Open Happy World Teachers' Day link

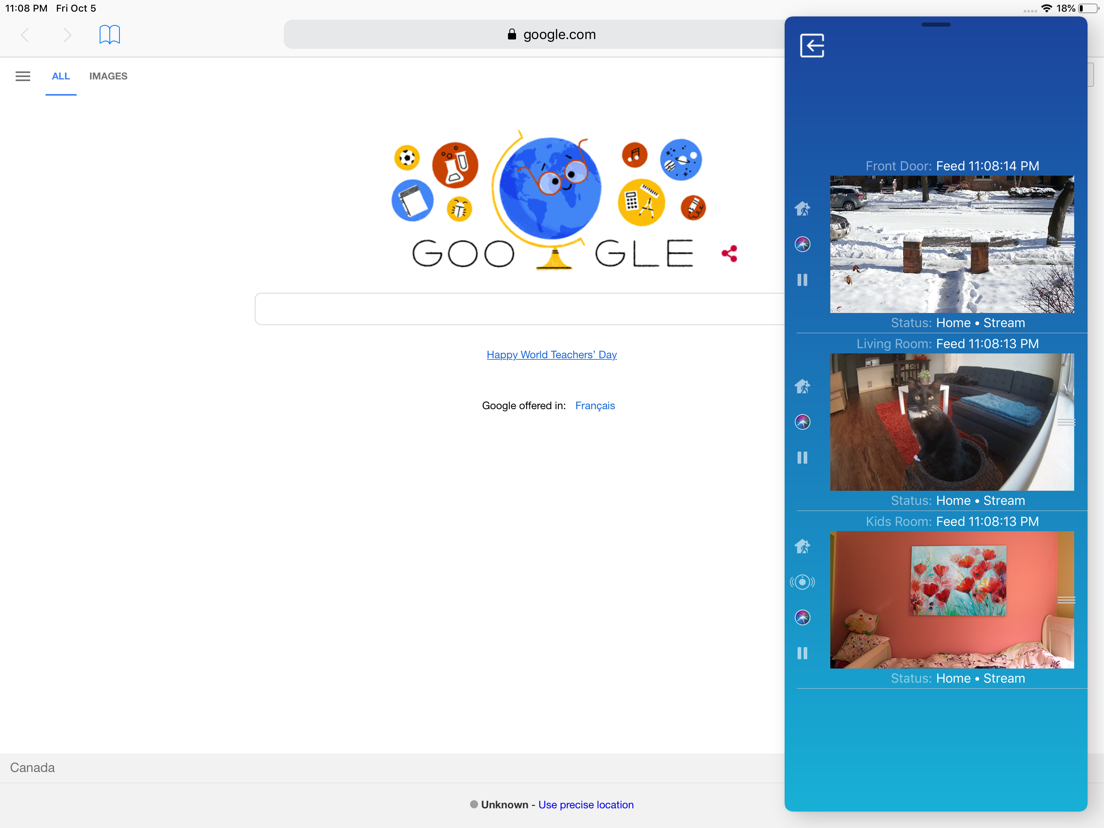pos(551,355)
